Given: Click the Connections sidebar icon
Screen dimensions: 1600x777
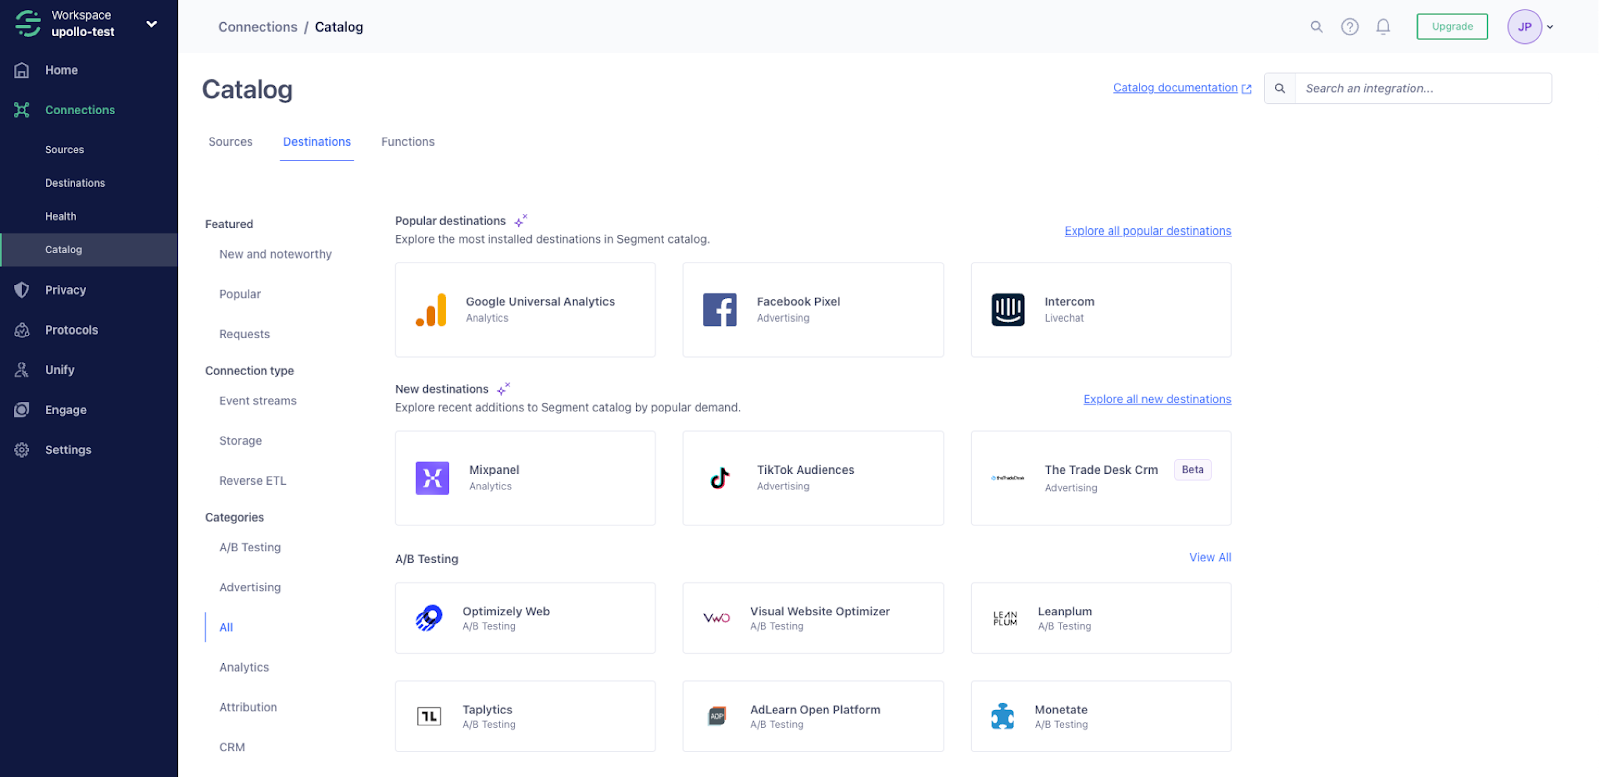Looking at the screenshot, I should click(22, 110).
